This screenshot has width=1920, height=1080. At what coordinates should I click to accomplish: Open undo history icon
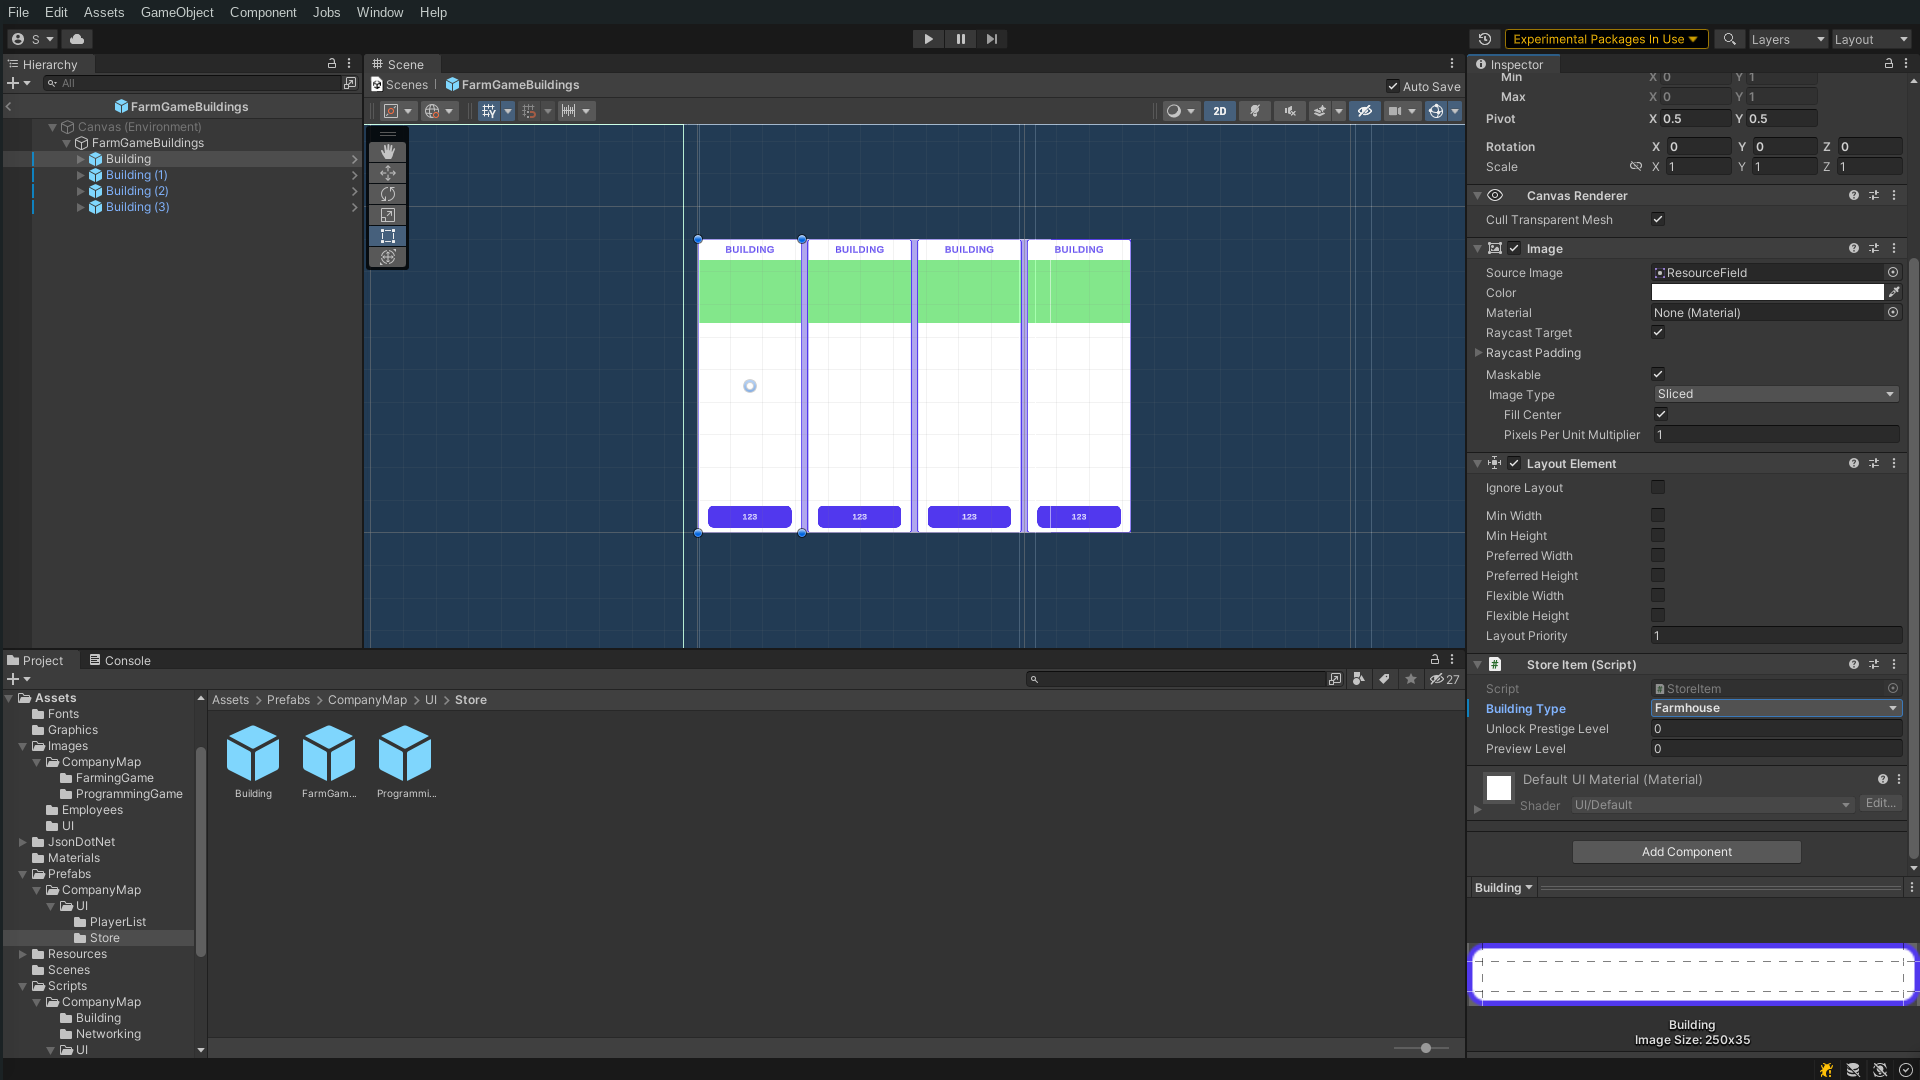[1485, 39]
